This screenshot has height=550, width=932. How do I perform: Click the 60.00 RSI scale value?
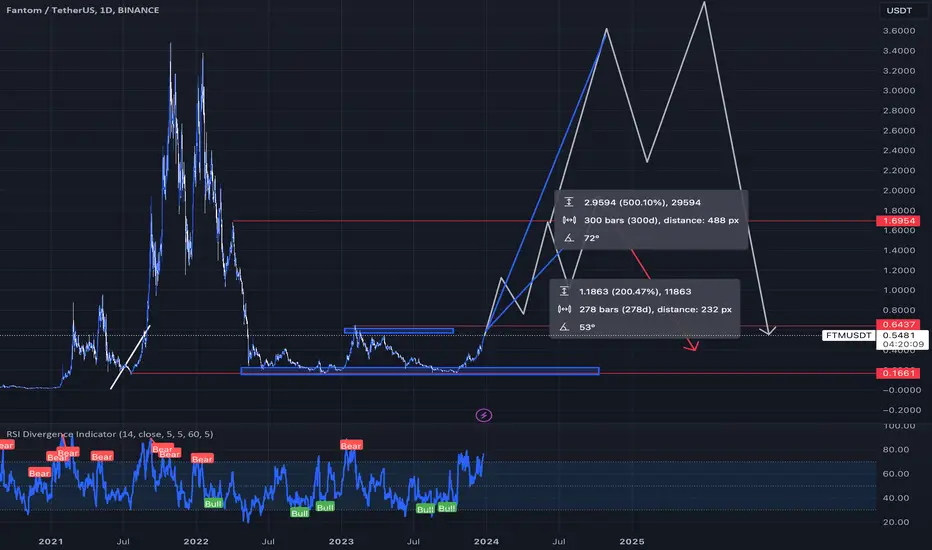pyautogui.click(x=896, y=474)
